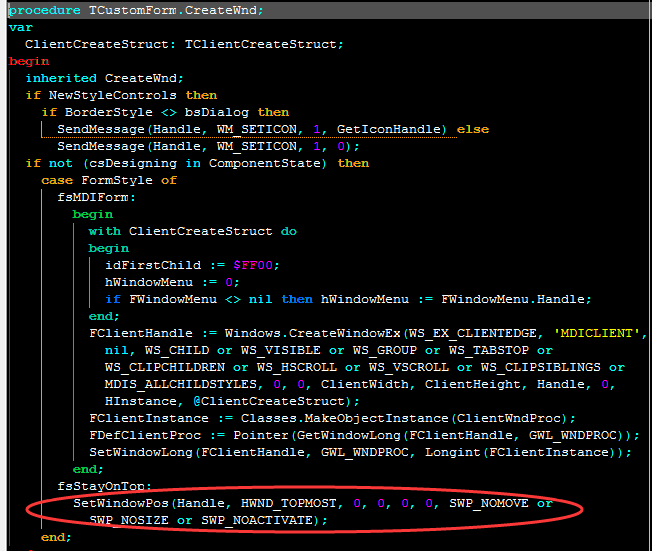Click the 'FWindowMenu.Handle;' expression
Image resolution: width=652 pixels, height=551 pixels.
click(516, 299)
